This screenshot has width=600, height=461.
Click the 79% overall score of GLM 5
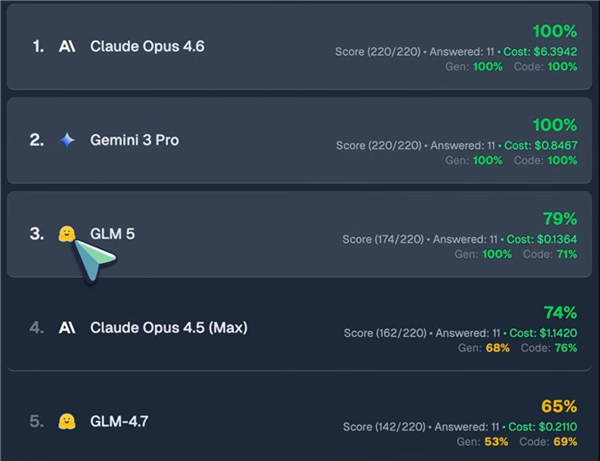point(560,219)
